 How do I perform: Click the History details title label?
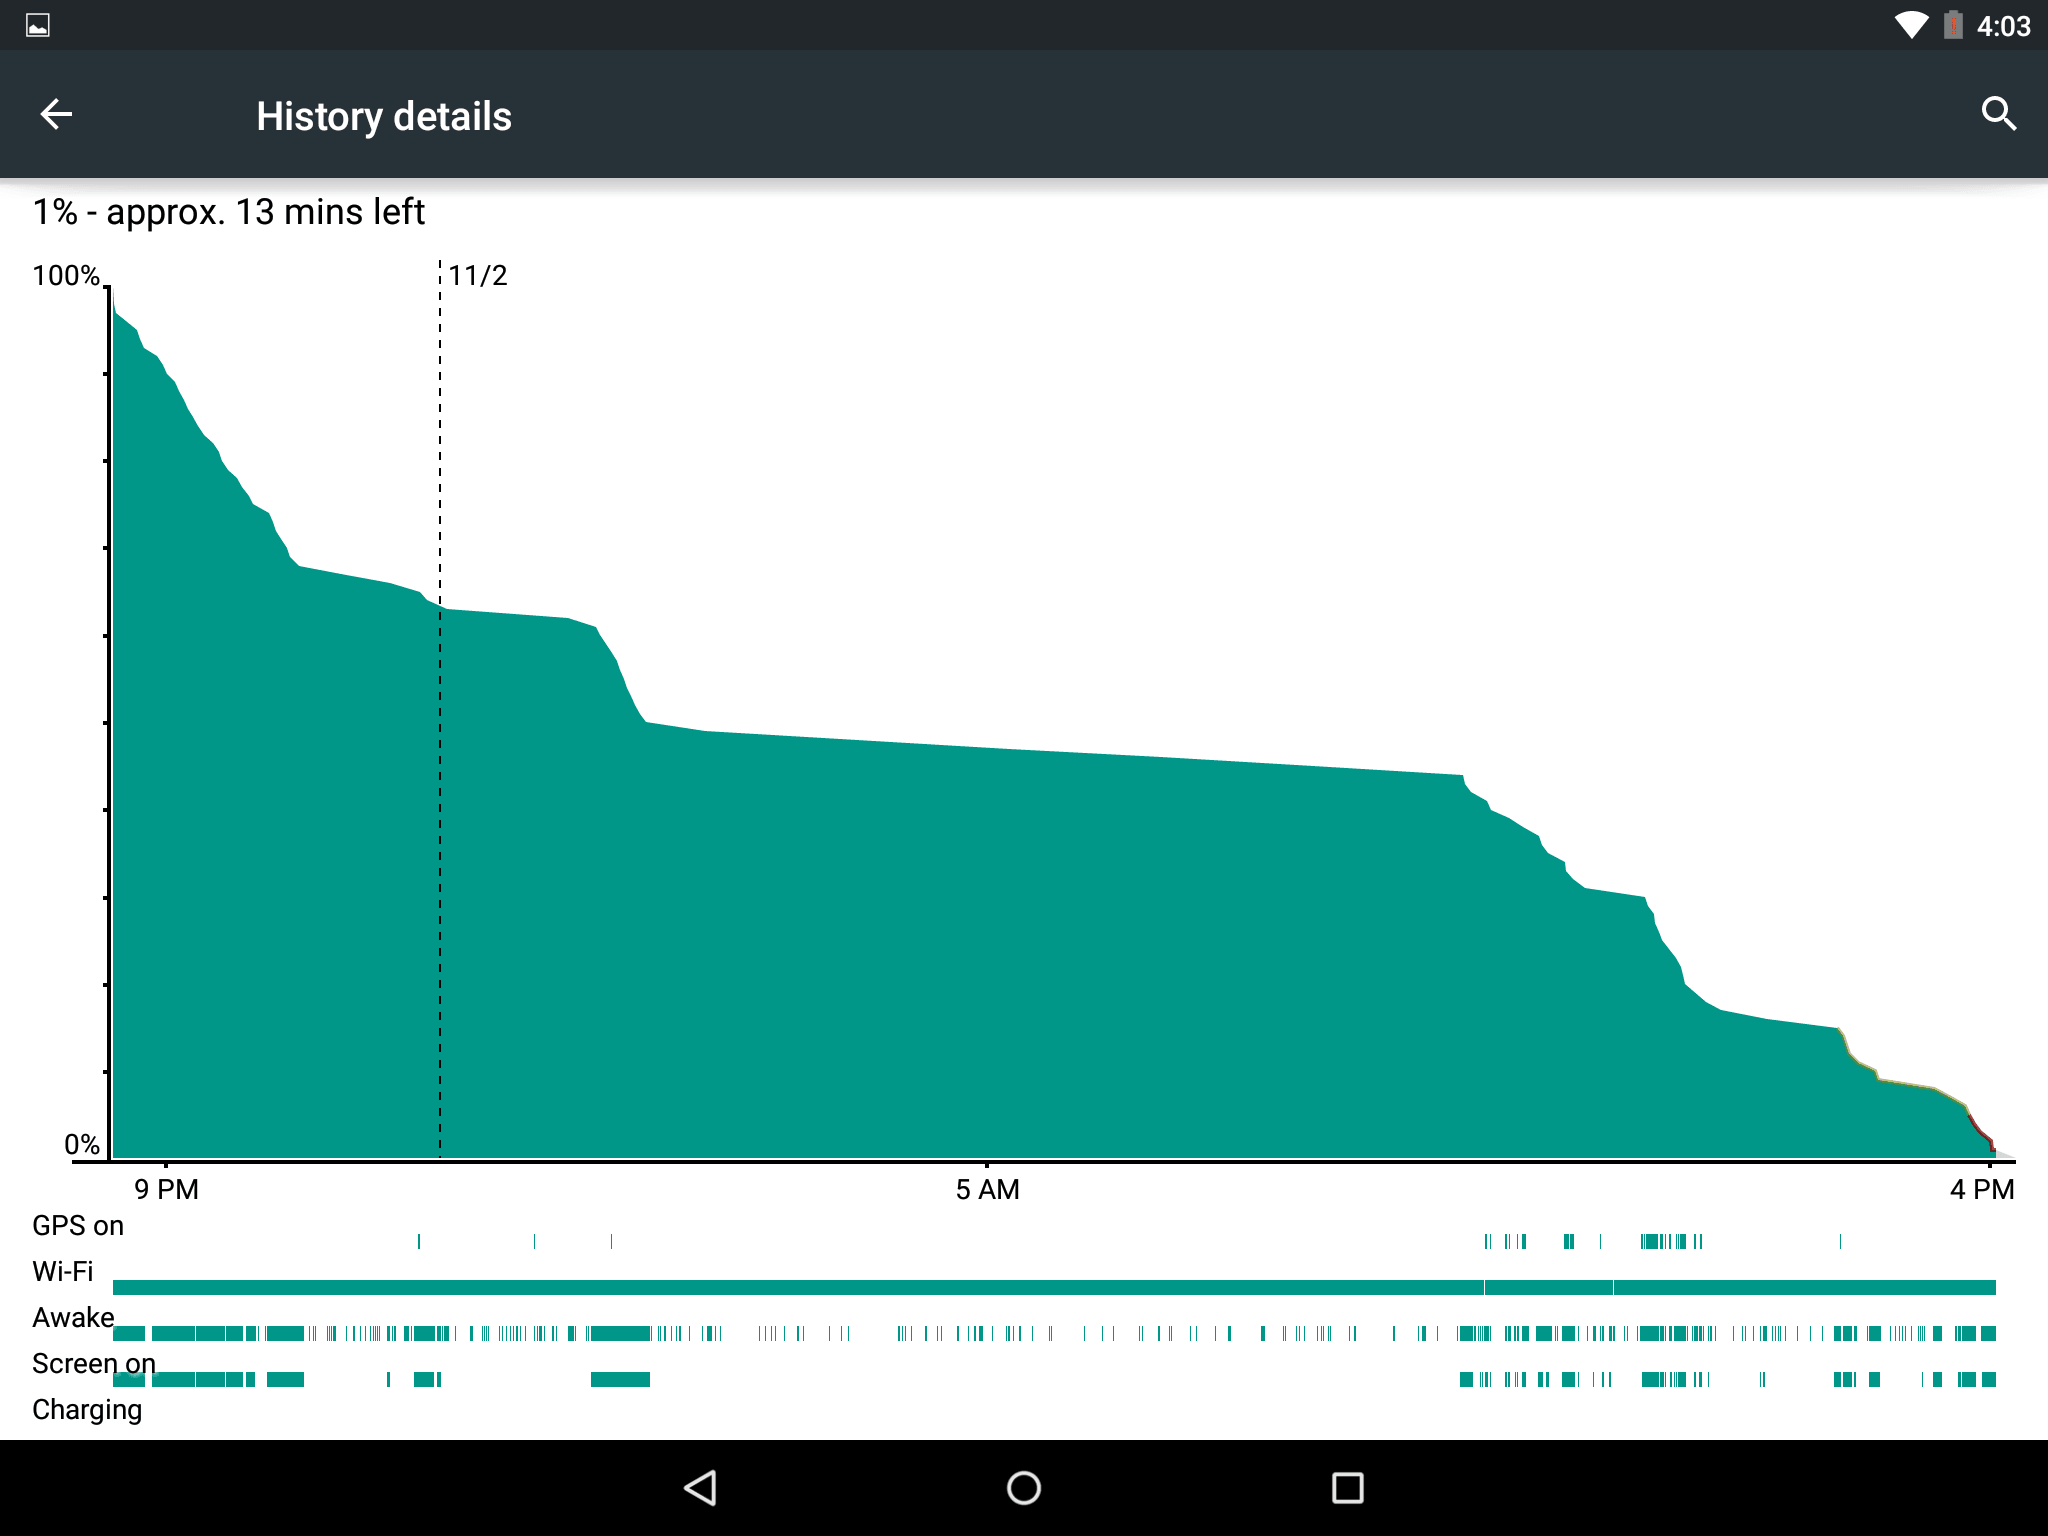pos(385,115)
